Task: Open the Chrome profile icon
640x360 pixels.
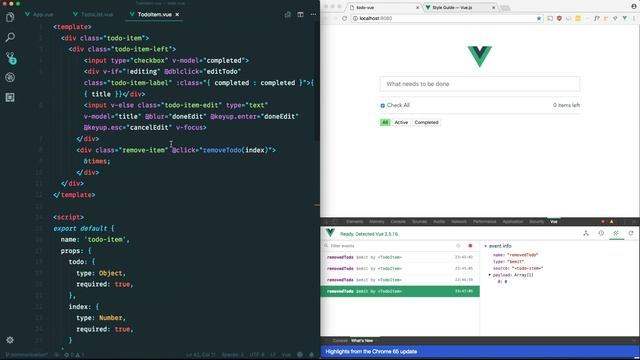Action: tap(634, 6)
